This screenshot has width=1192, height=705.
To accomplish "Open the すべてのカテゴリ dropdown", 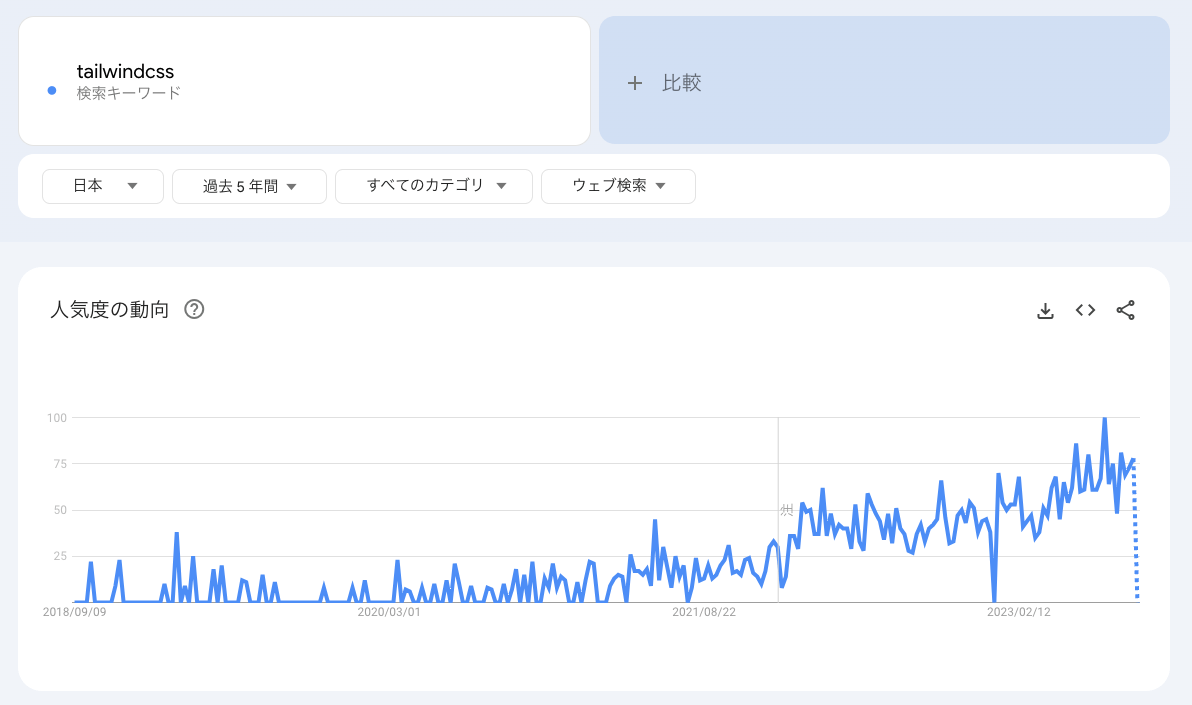I will [x=434, y=186].
